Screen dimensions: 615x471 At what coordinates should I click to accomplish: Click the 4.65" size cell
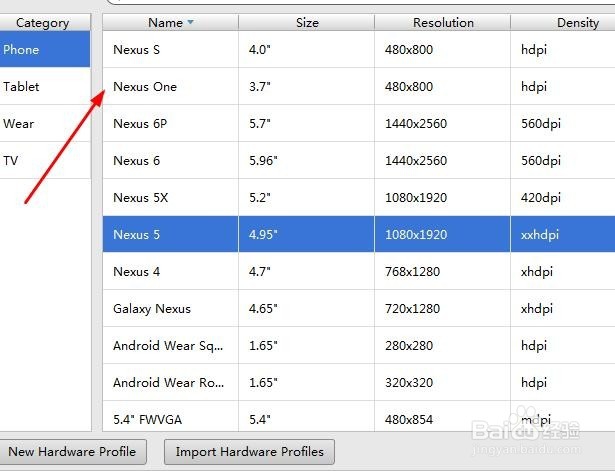(307, 308)
